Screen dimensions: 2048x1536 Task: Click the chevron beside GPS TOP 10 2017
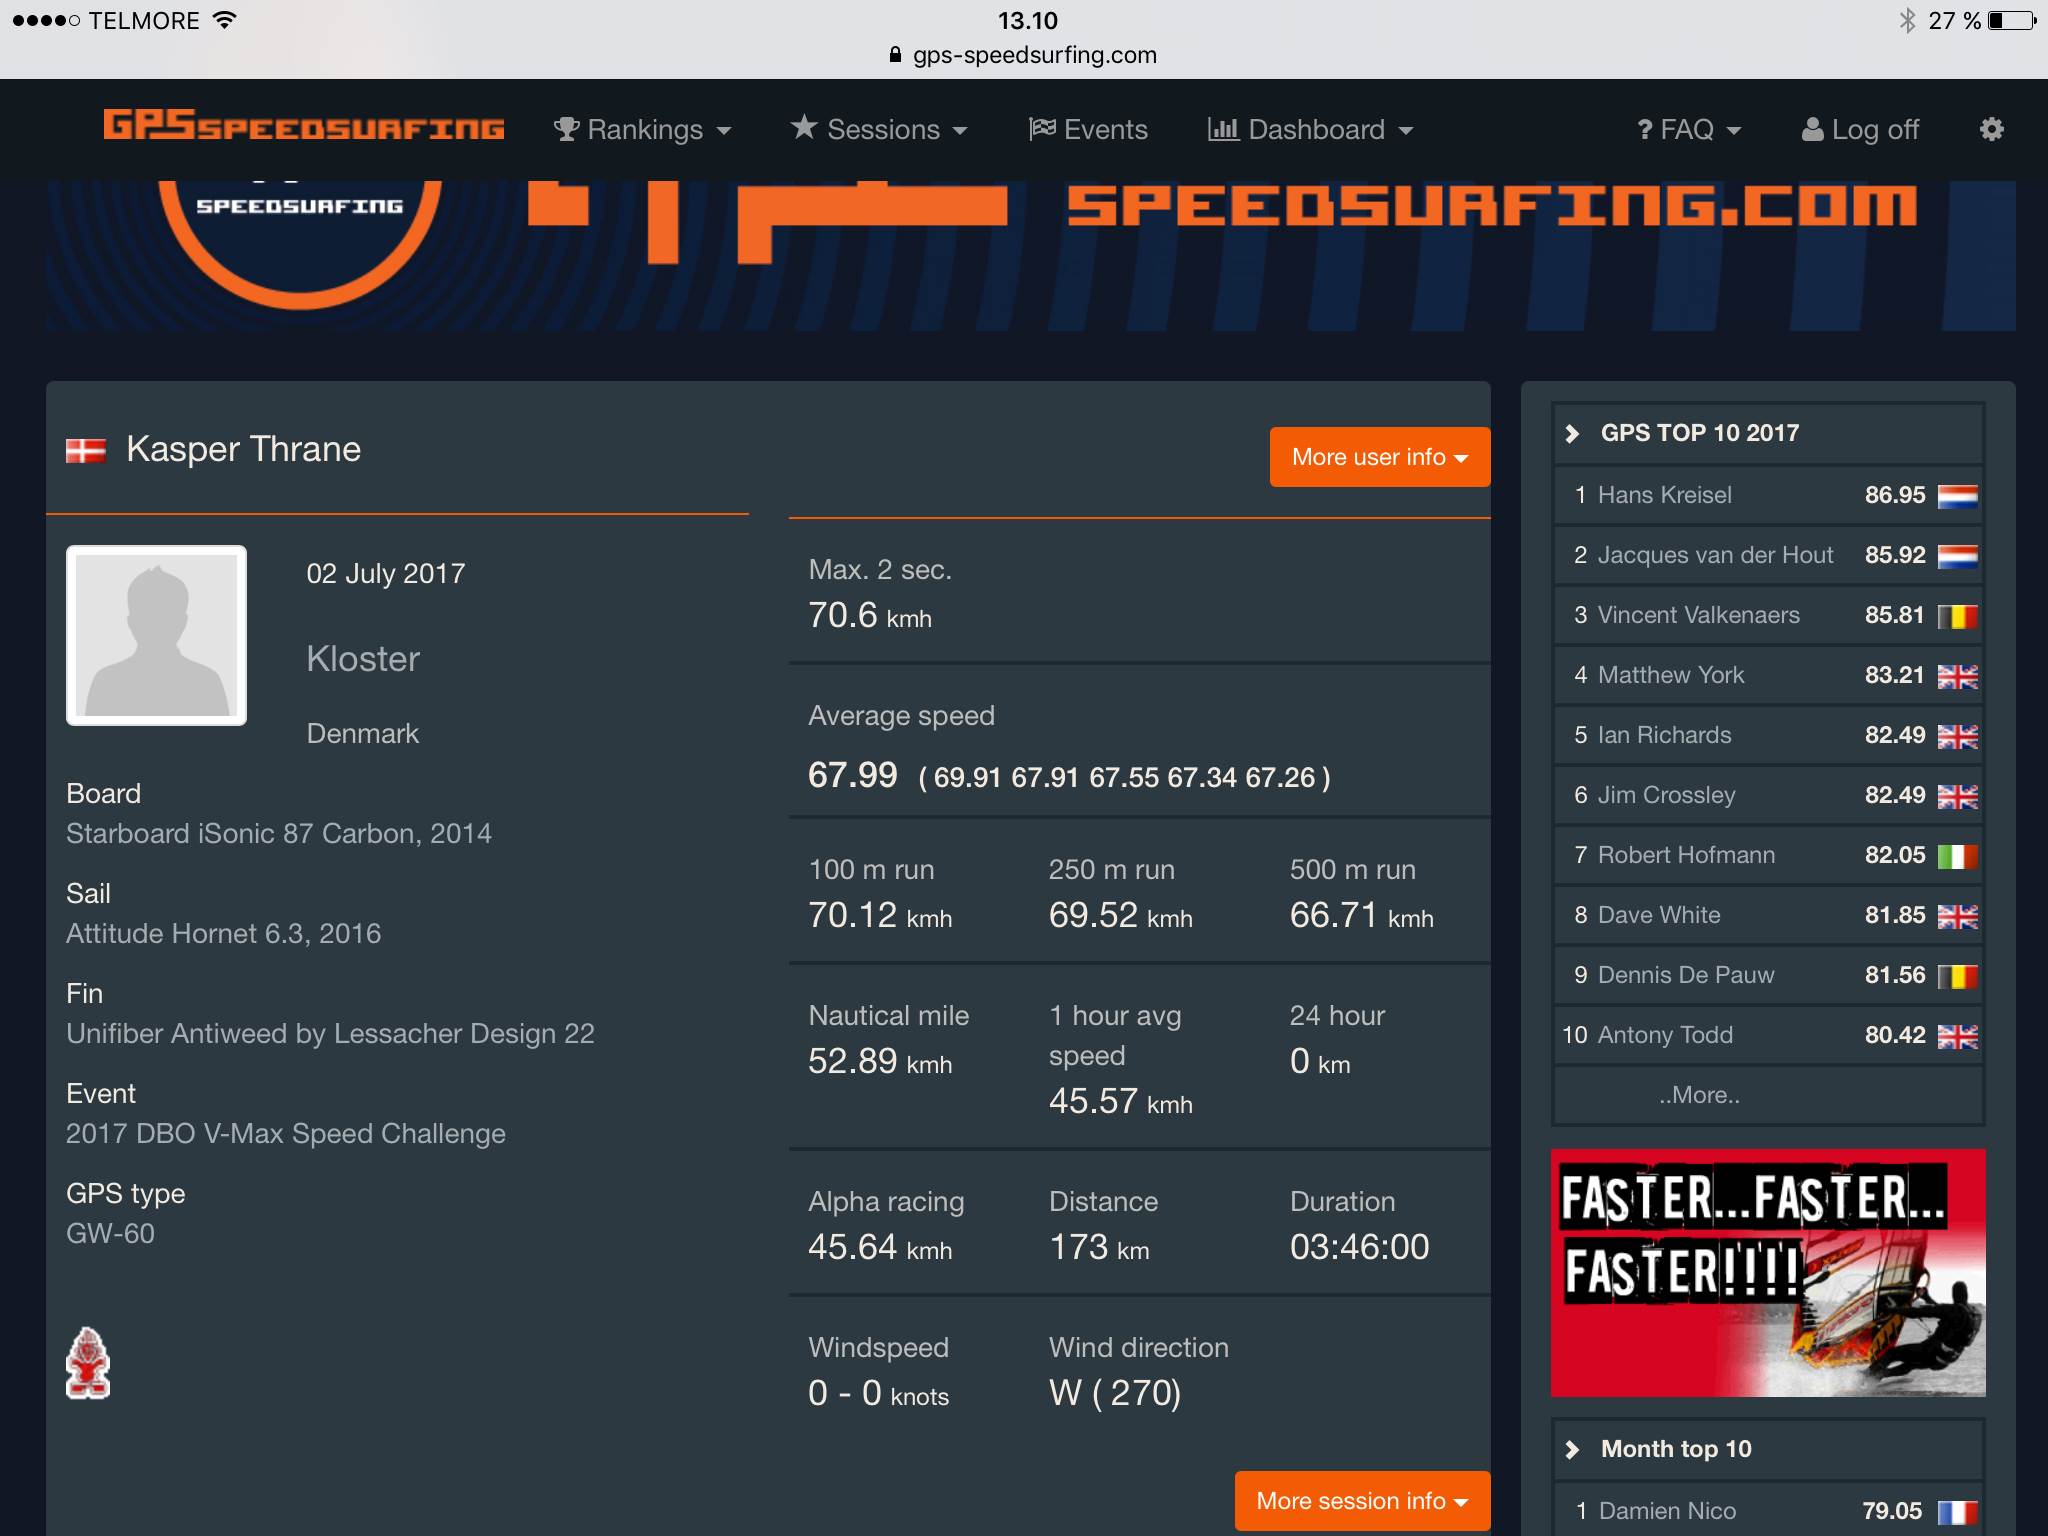point(1572,433)
